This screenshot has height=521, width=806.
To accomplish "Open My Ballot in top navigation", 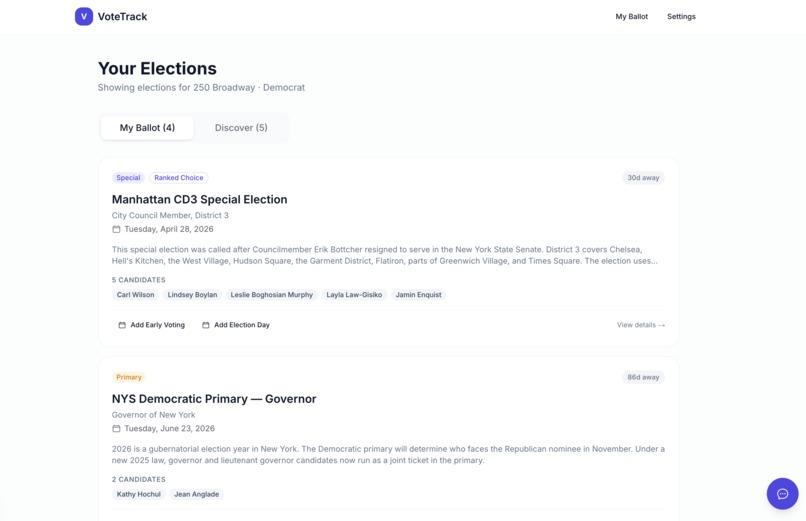I will click(x=632, y=16).
